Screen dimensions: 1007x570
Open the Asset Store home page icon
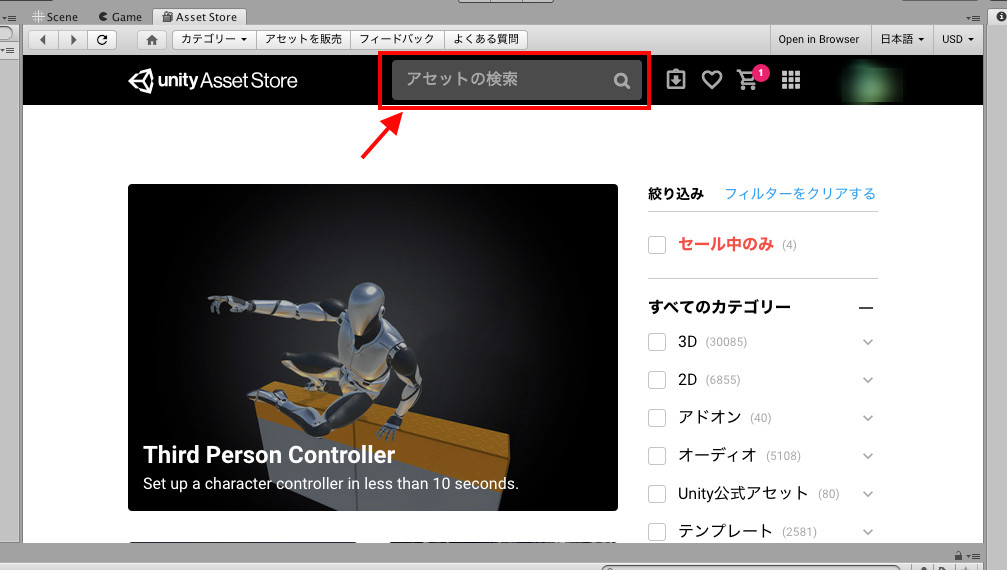(x=152, y=40)
